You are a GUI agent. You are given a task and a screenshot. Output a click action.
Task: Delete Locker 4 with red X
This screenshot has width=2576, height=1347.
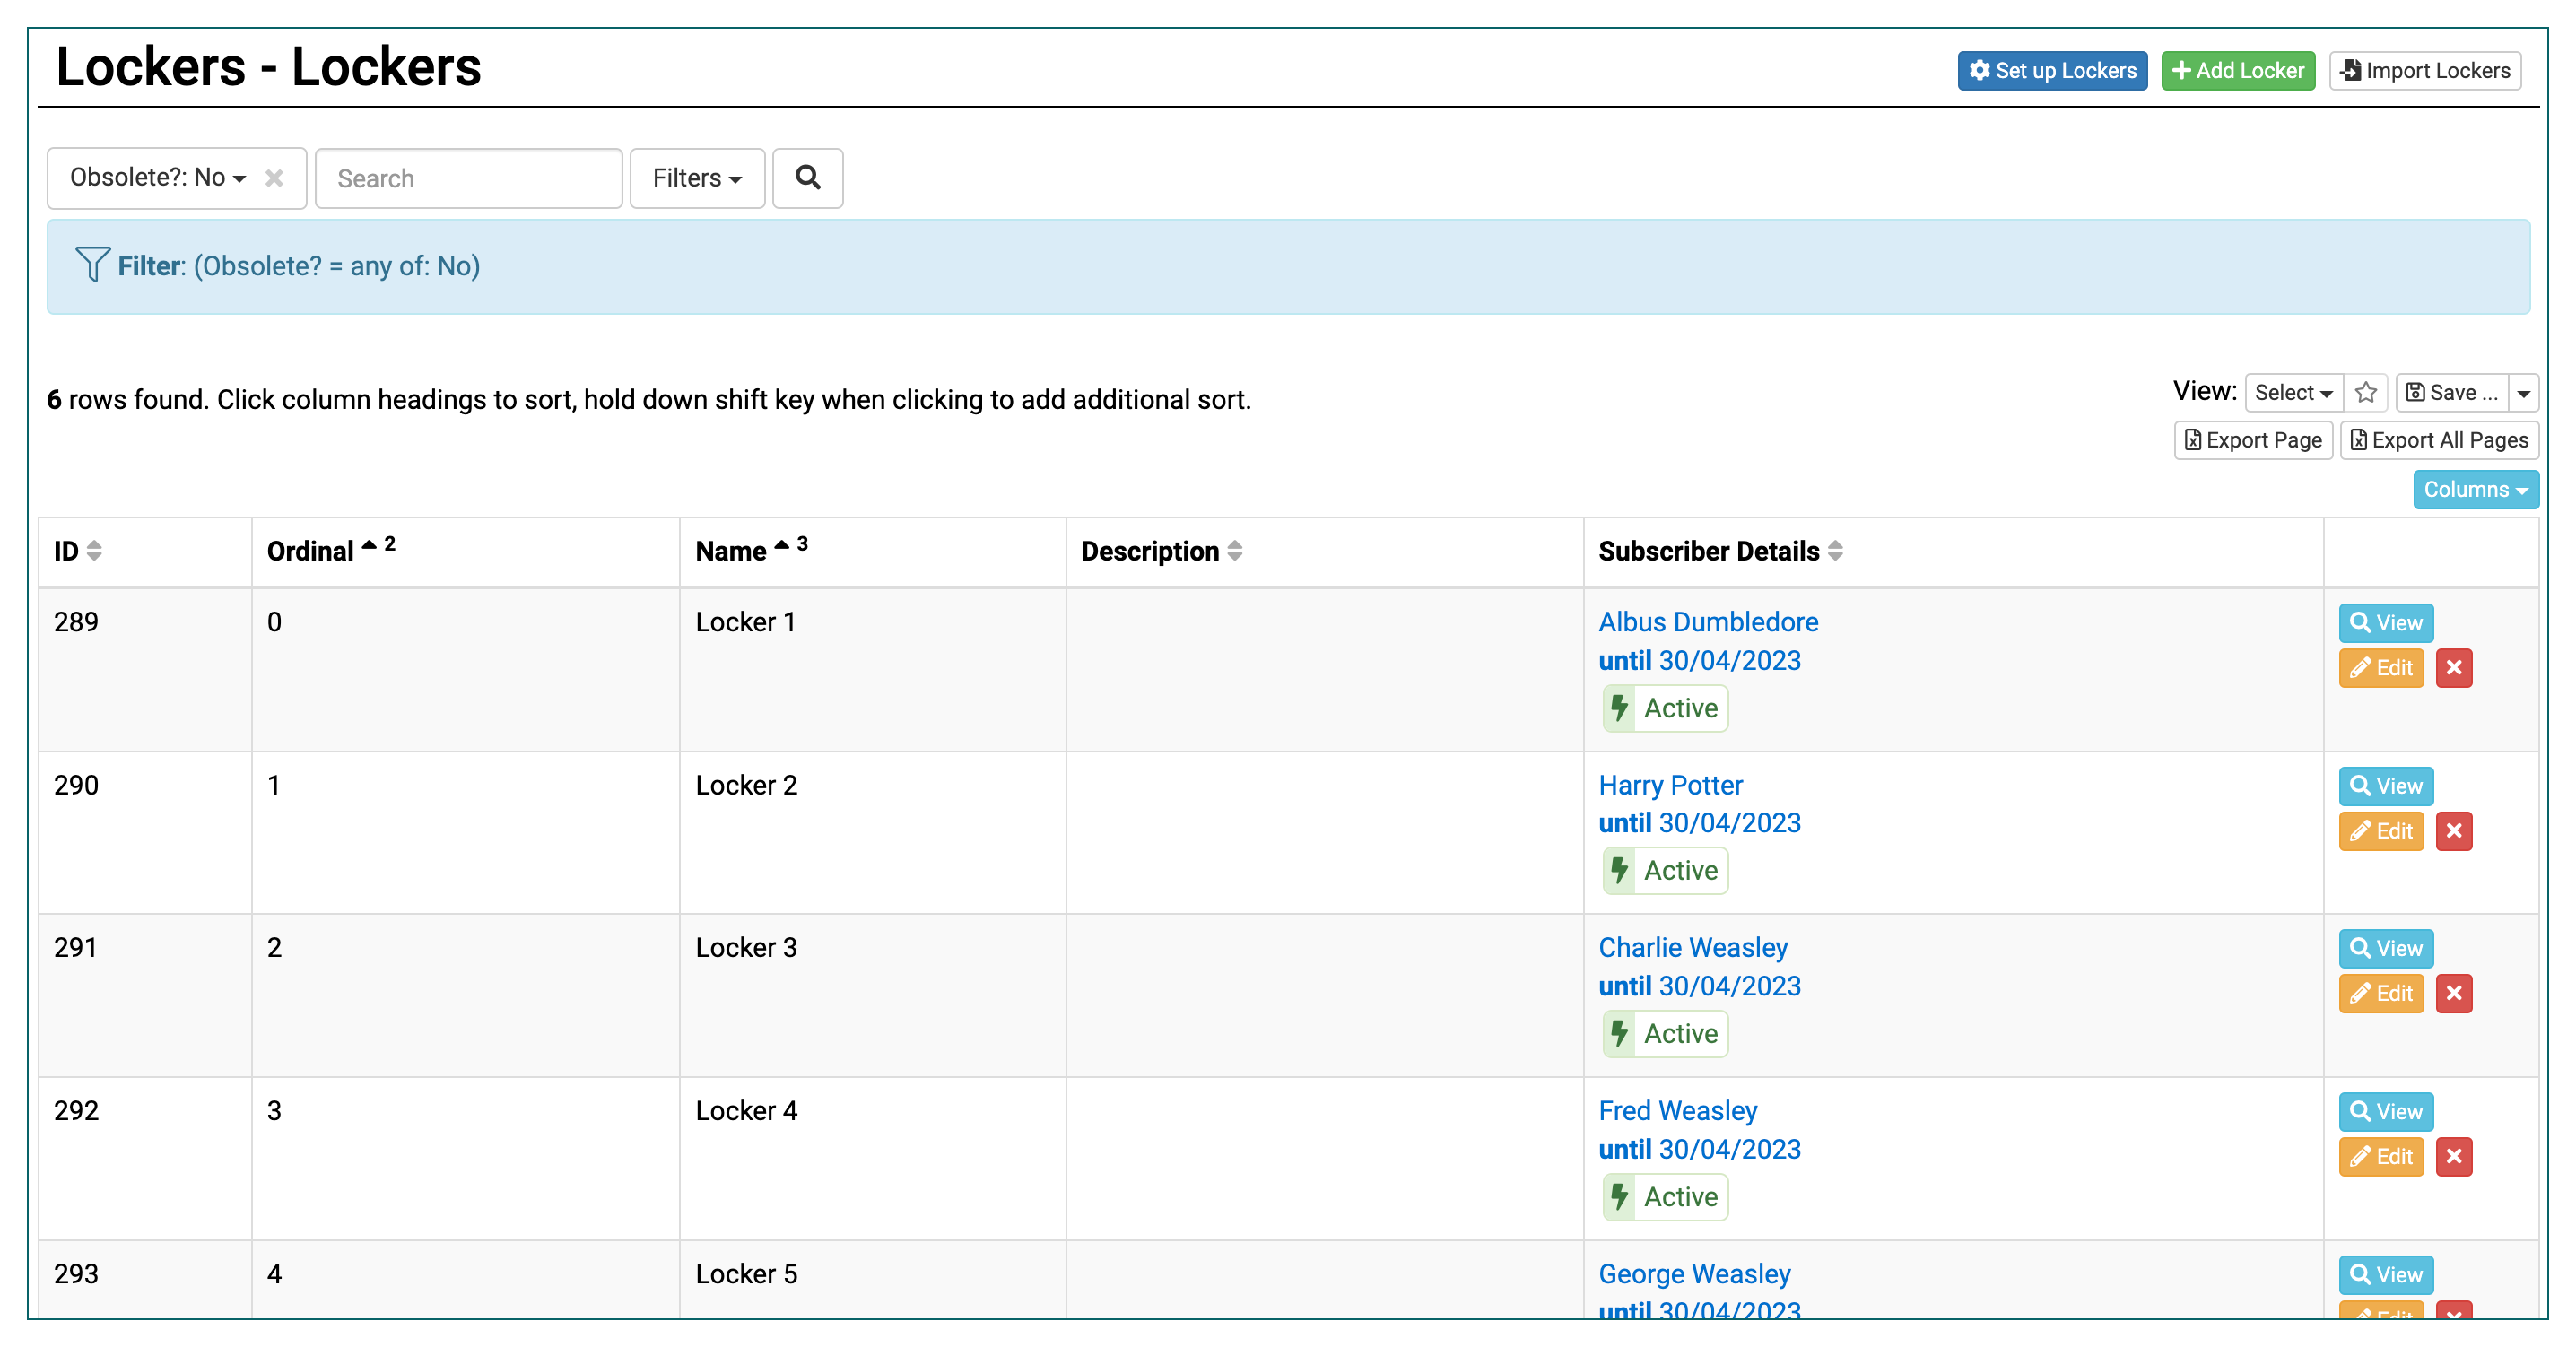pos(2453,1157)
